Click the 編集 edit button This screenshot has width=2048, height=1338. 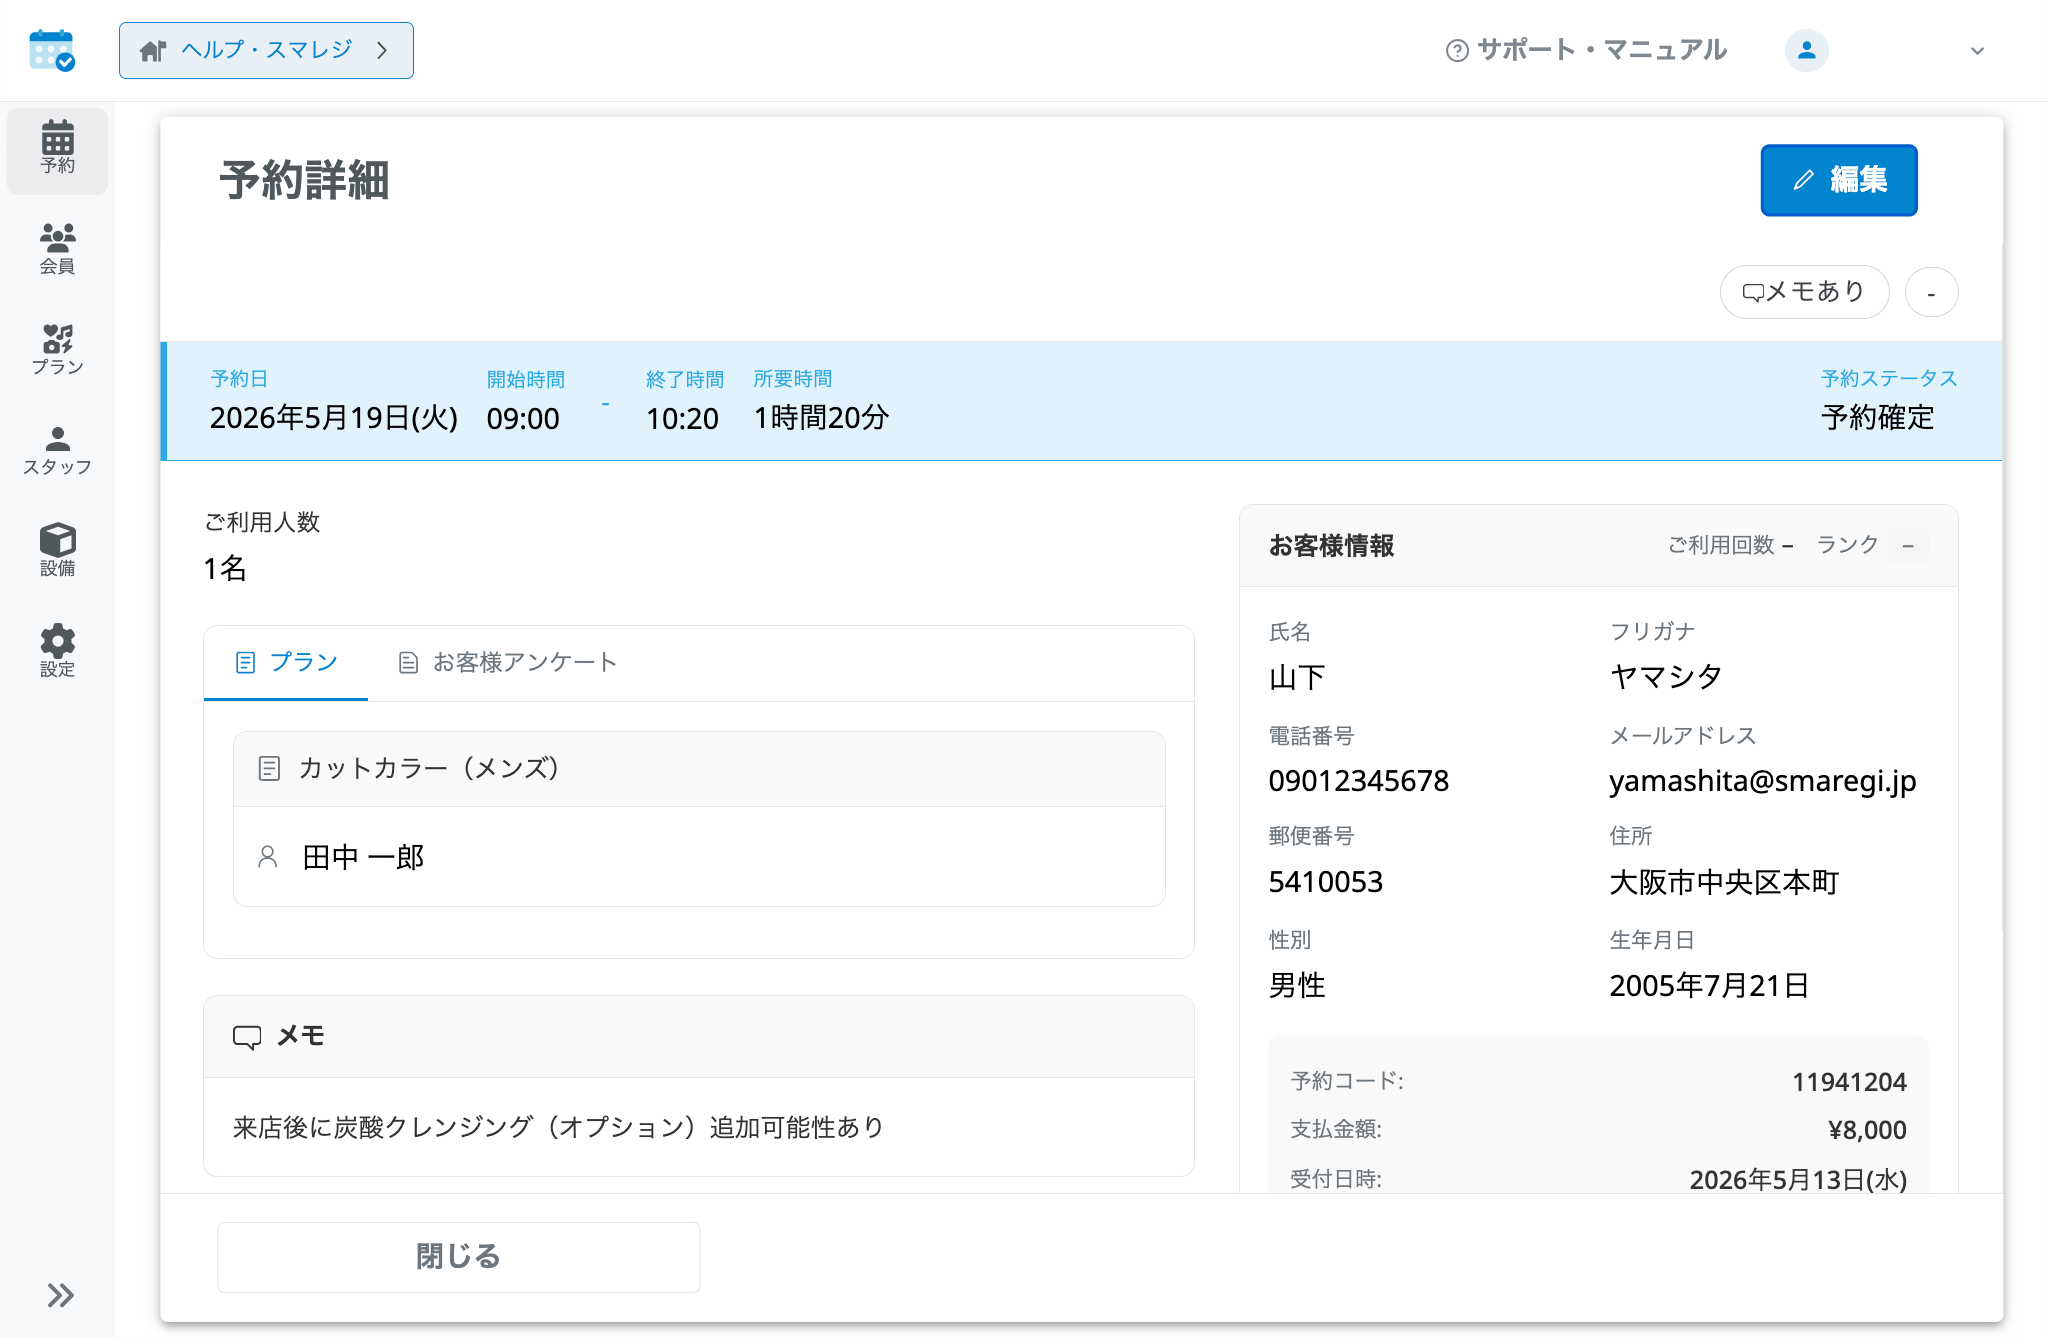coord(1838,180)
